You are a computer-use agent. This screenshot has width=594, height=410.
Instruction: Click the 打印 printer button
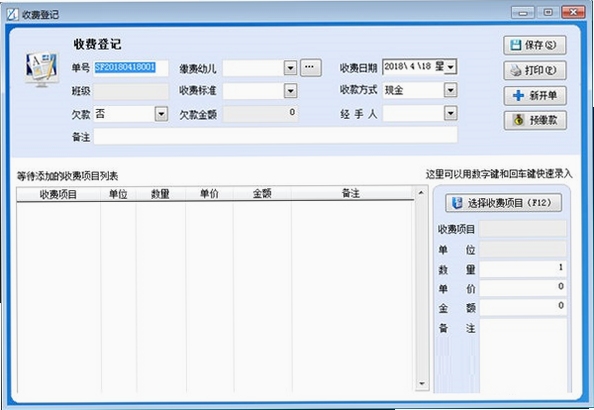[x=535, y=70]
